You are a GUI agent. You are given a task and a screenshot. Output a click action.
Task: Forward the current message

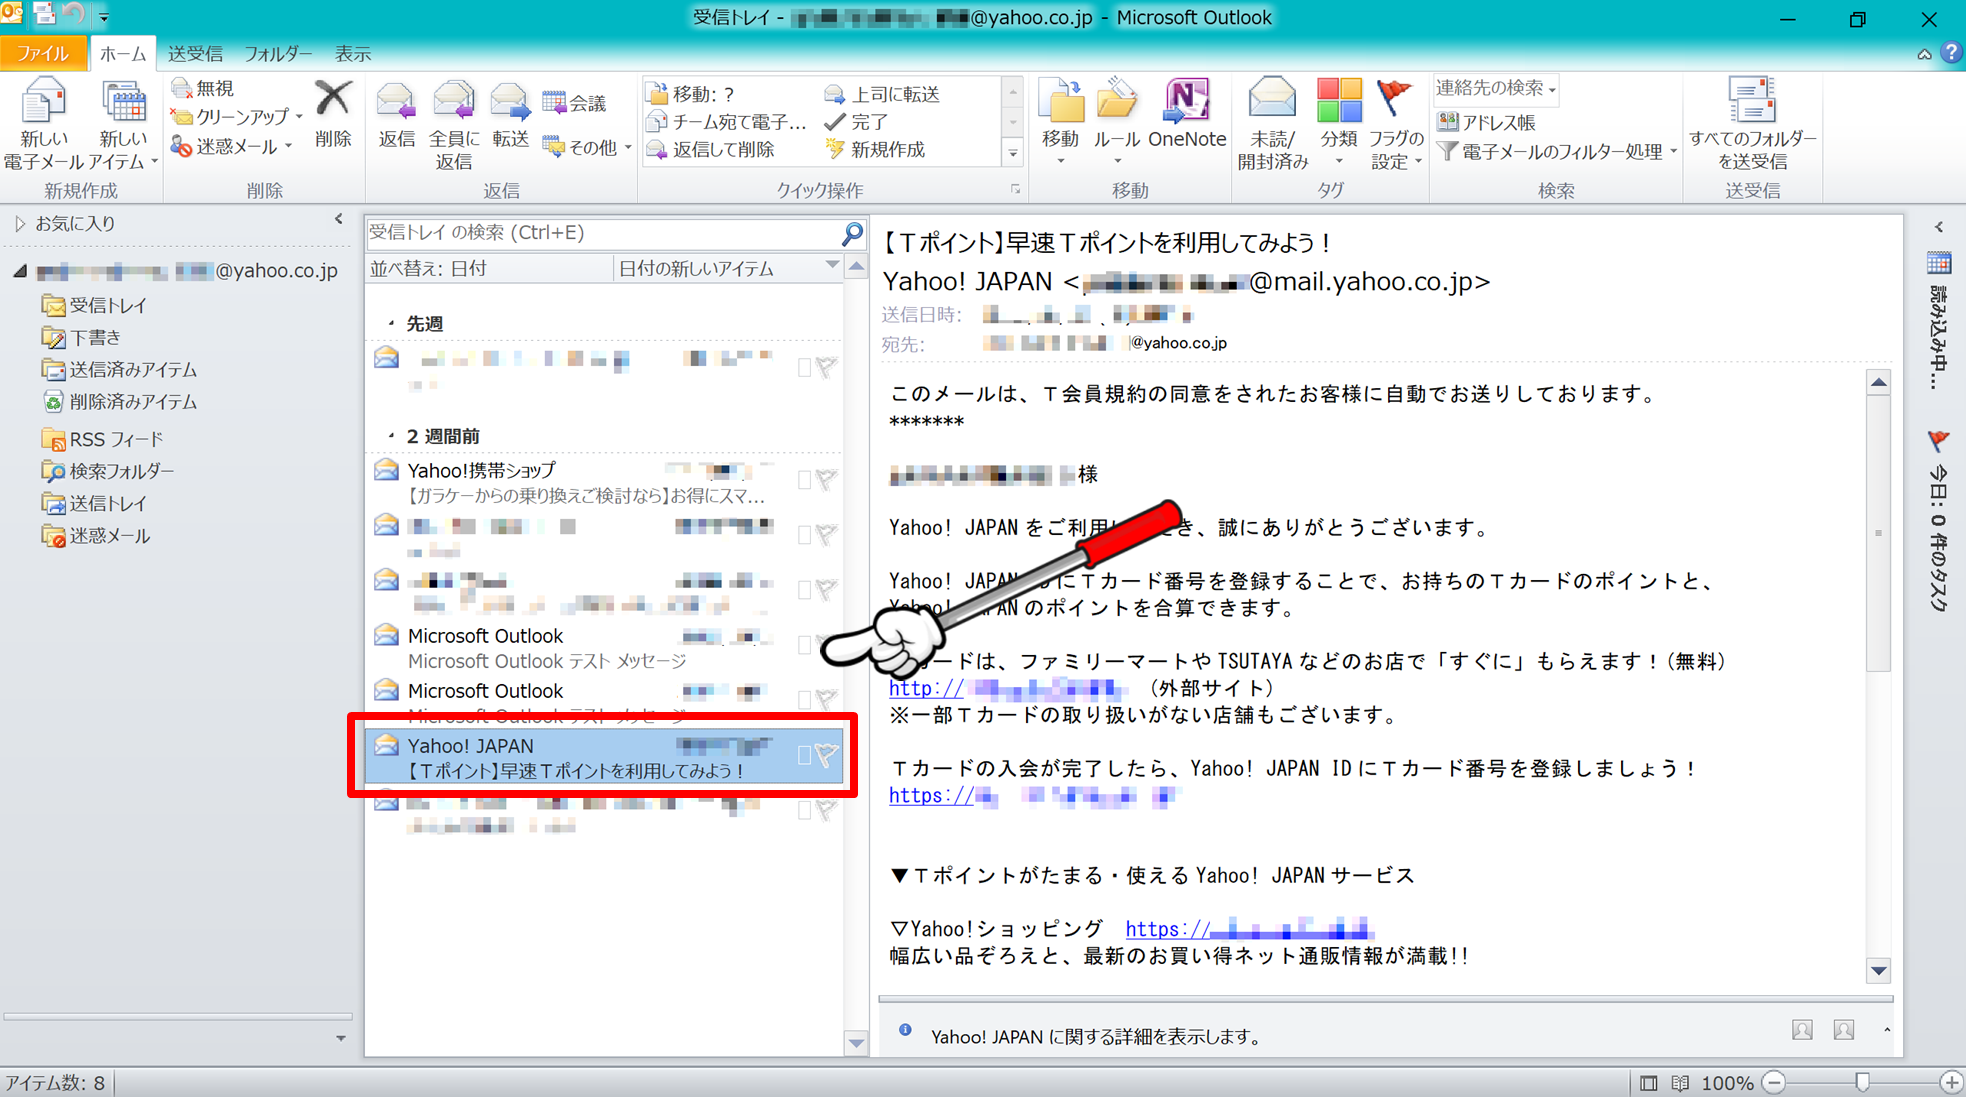coord(510,122)
